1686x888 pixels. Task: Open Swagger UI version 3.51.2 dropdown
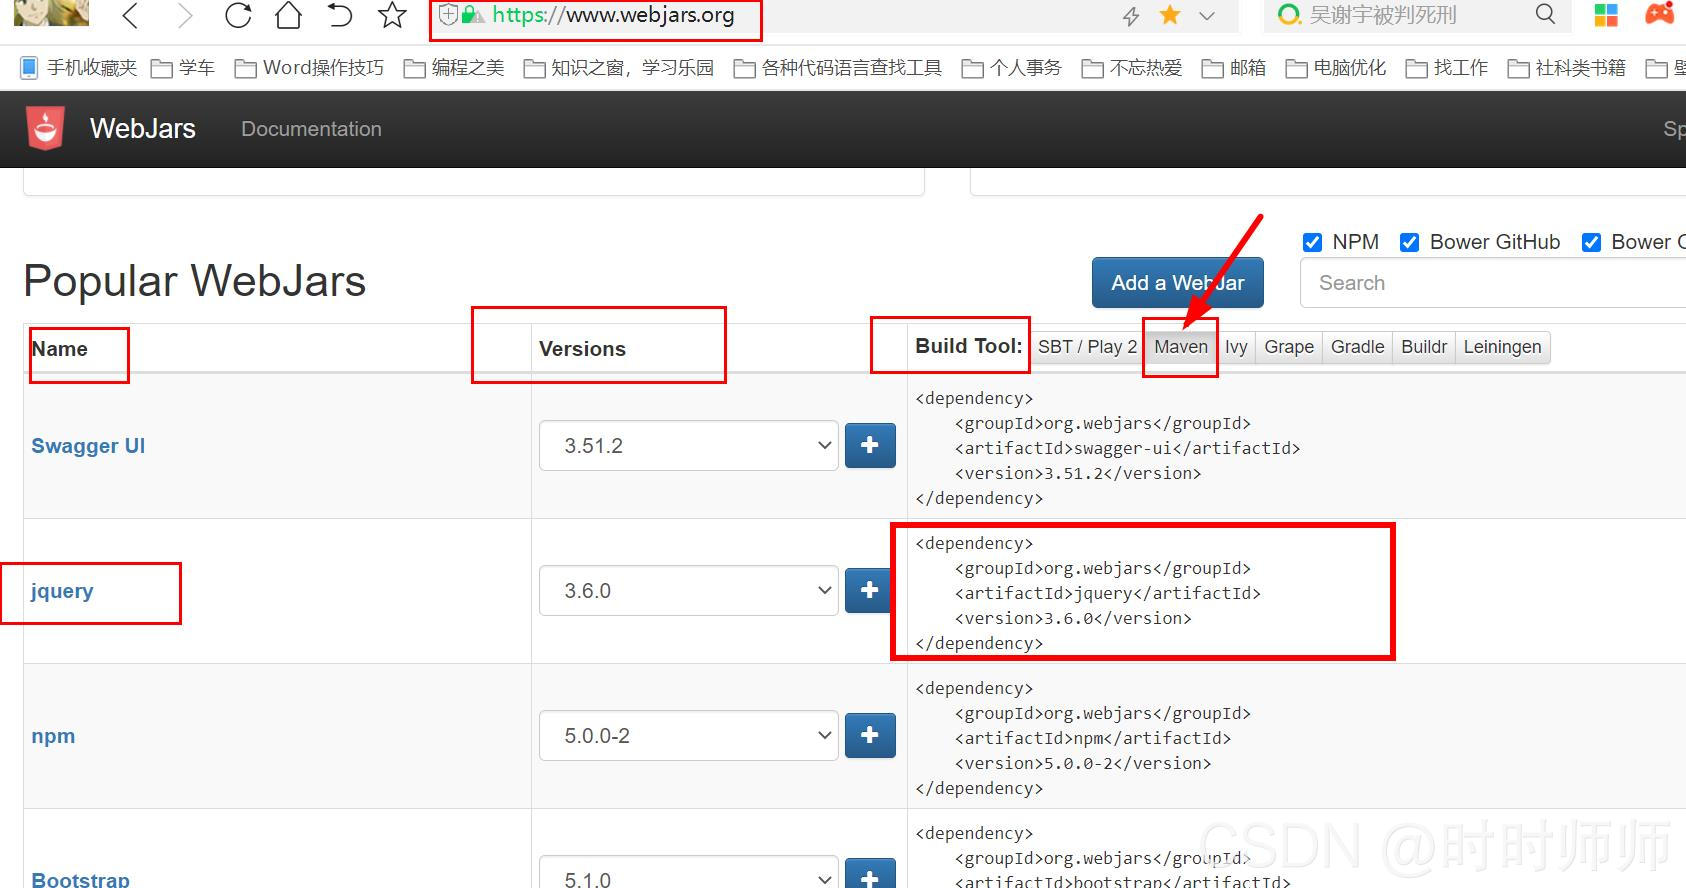688,445
